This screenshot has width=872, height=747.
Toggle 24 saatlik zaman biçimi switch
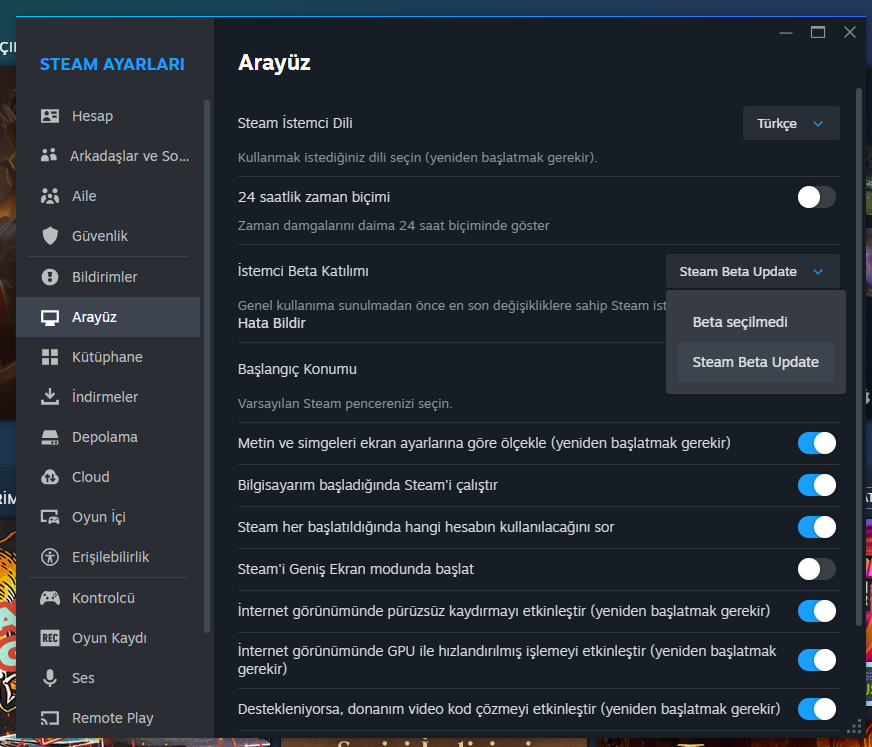816,197
